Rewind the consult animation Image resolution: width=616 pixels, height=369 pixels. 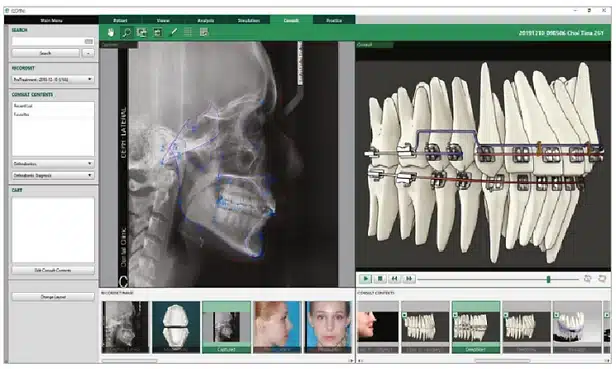point(394,279)
